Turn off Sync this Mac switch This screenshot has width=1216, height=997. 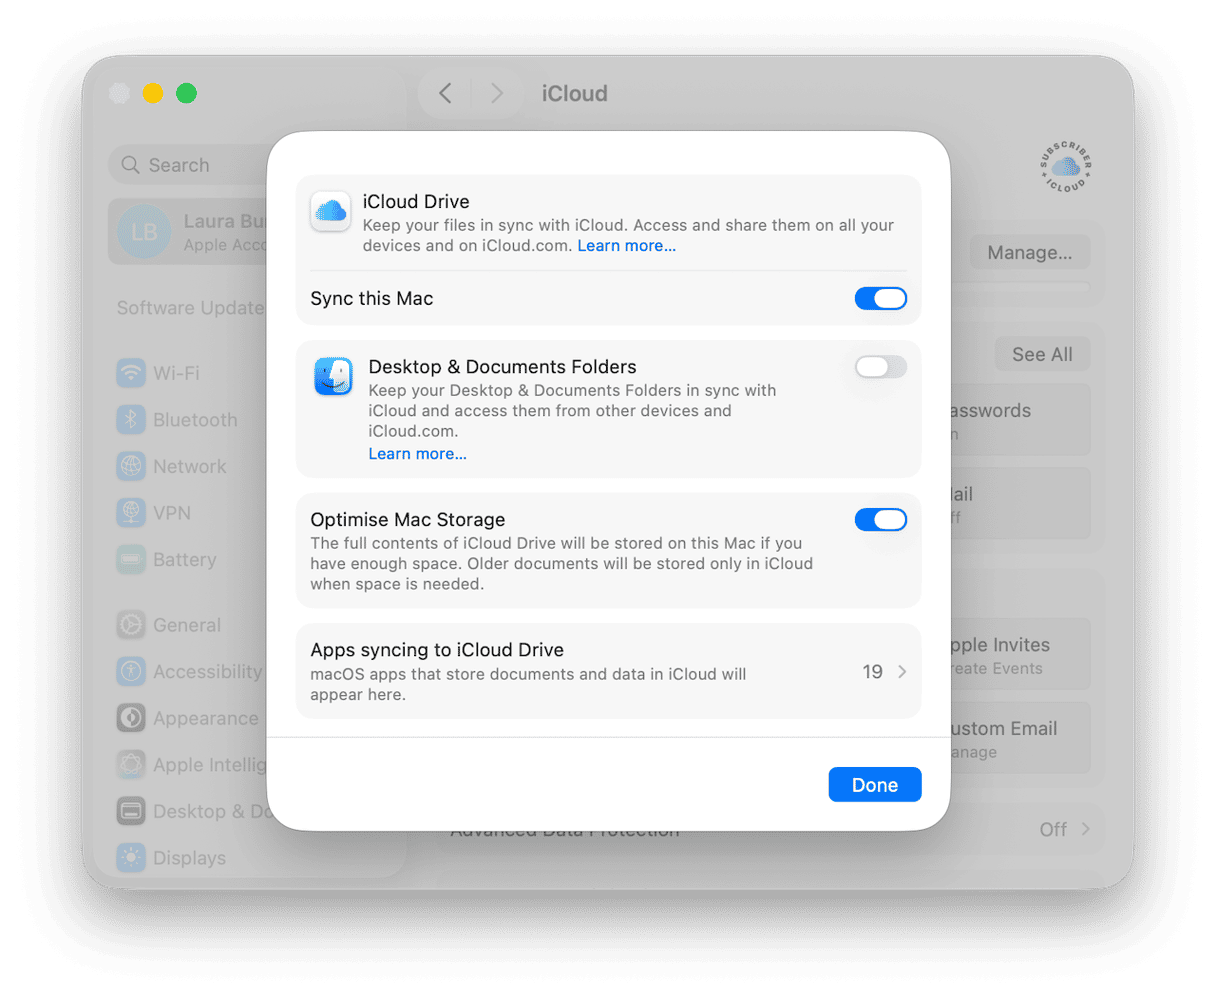point(881,298)
